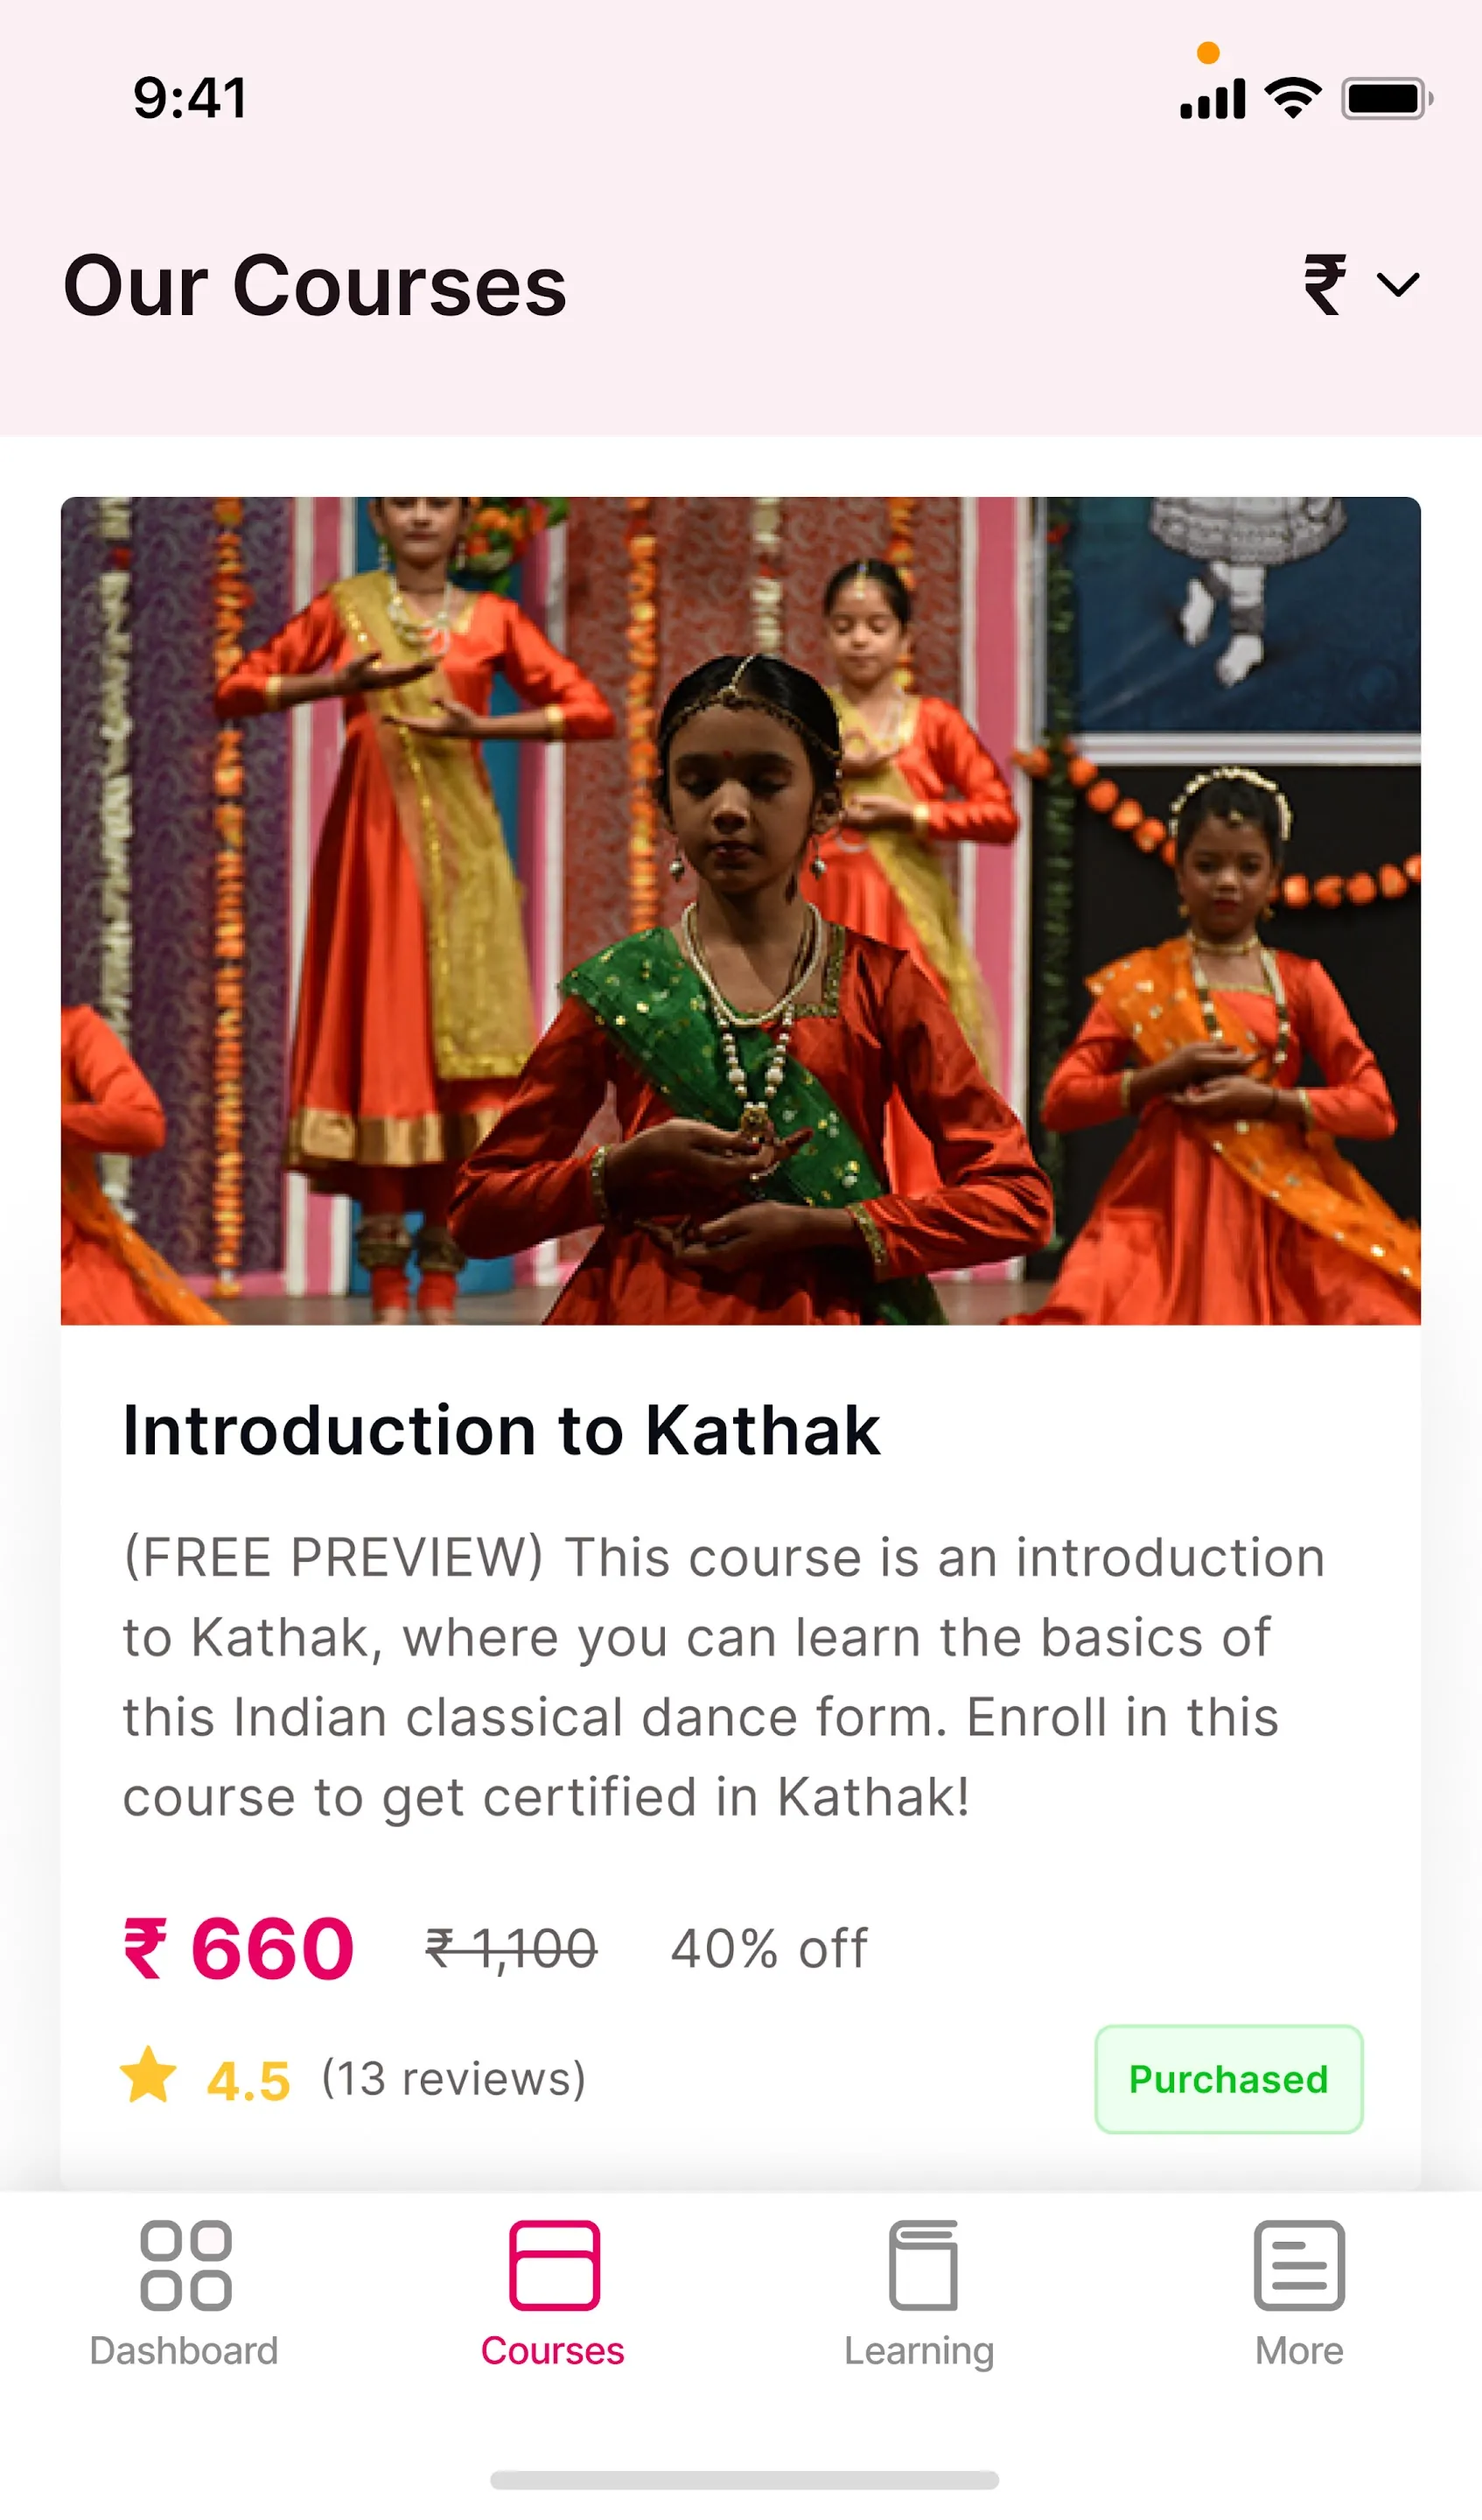
Task: Tap the home indicator bar
Action: [744, 2480]
